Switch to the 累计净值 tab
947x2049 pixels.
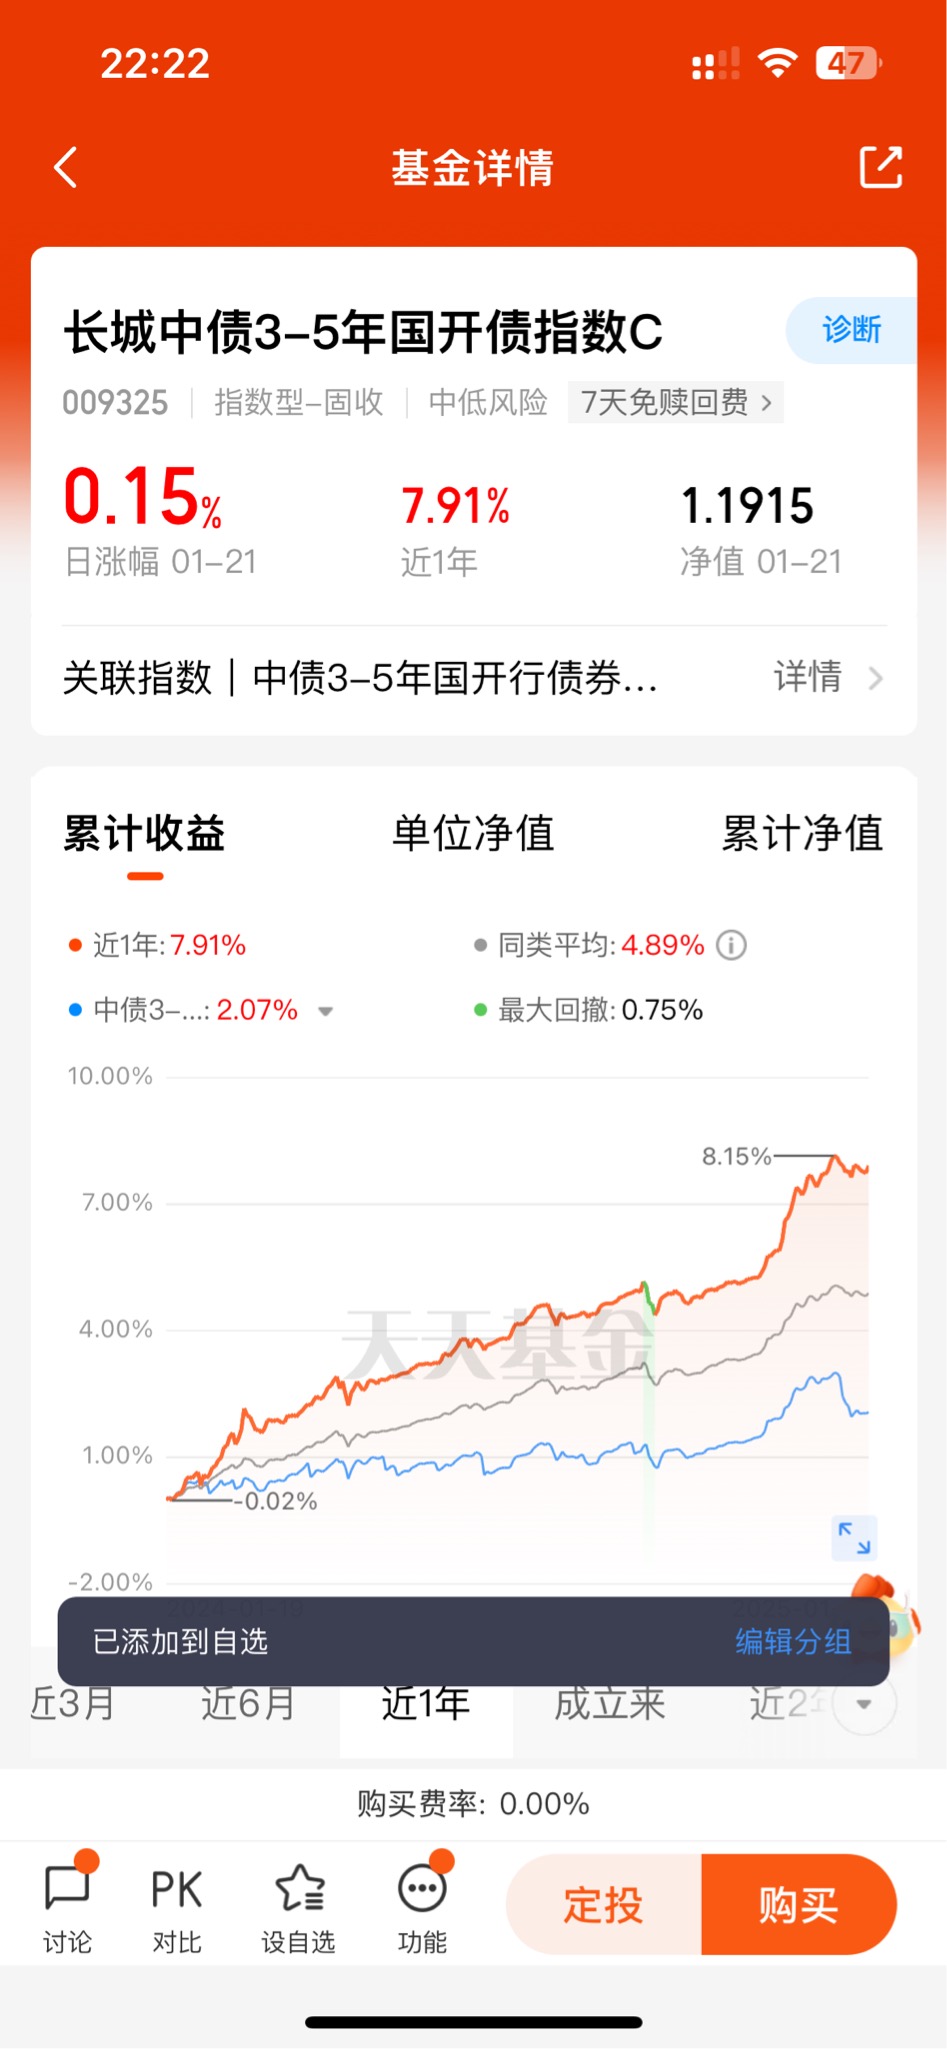click(x=802, y=833)
